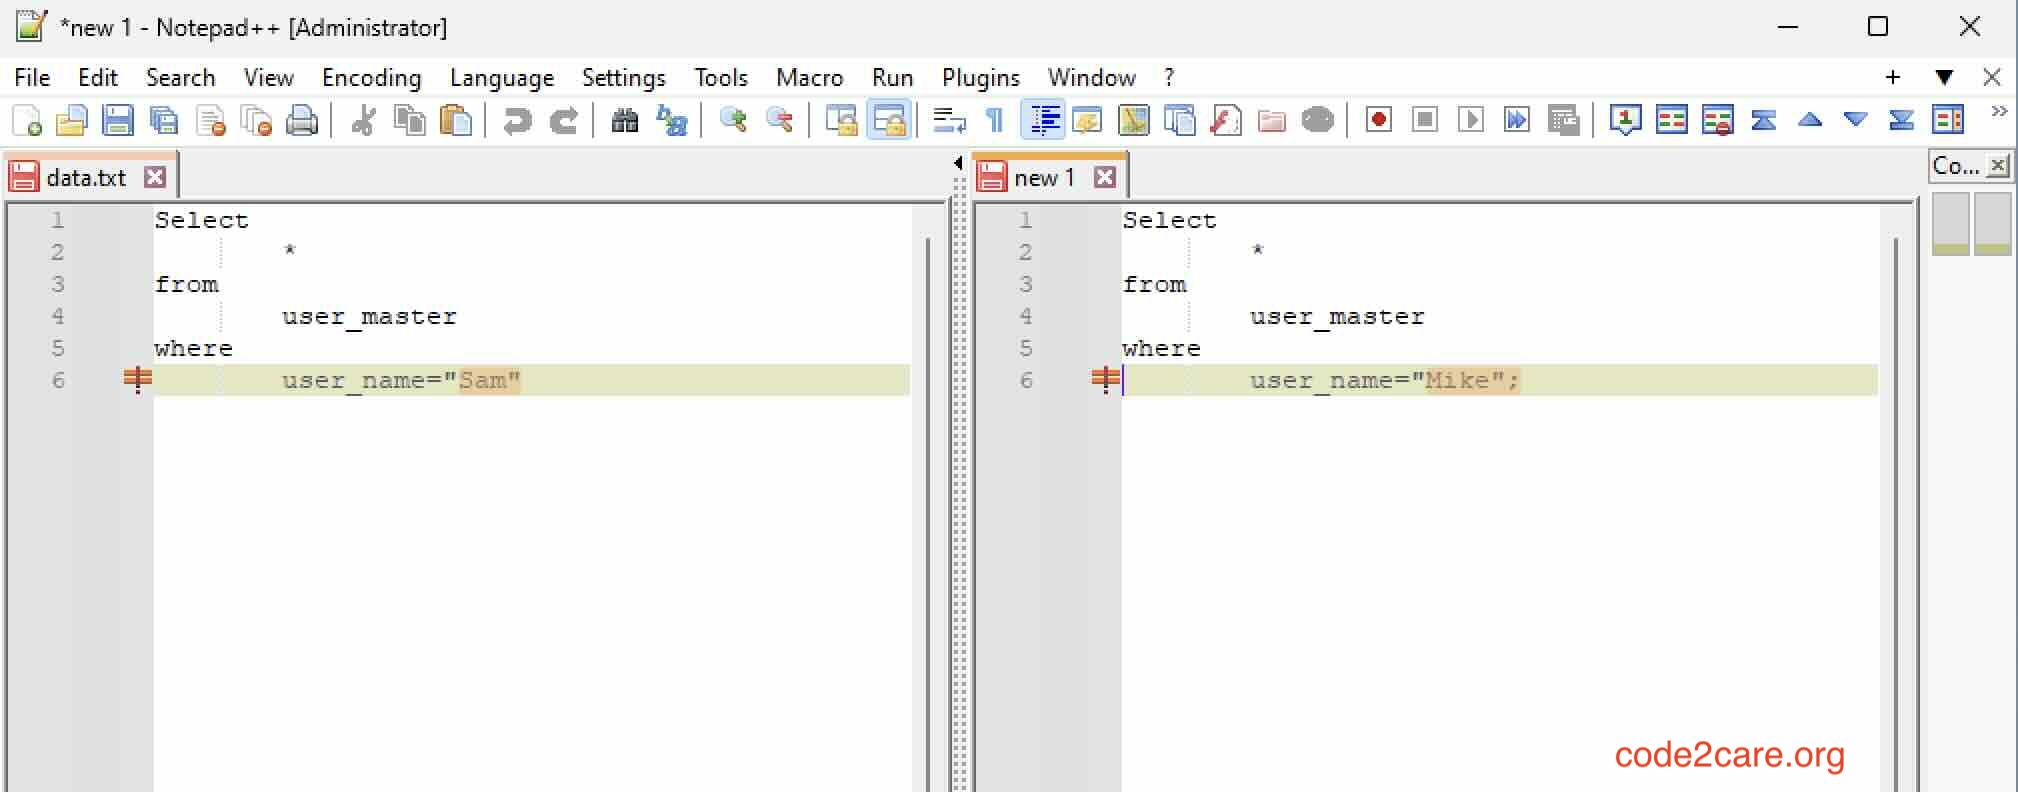Image resolution: width=2018 pixels, height=792 pixels.
Task: Go to the next difference arrow
Action: (1855, 121)
